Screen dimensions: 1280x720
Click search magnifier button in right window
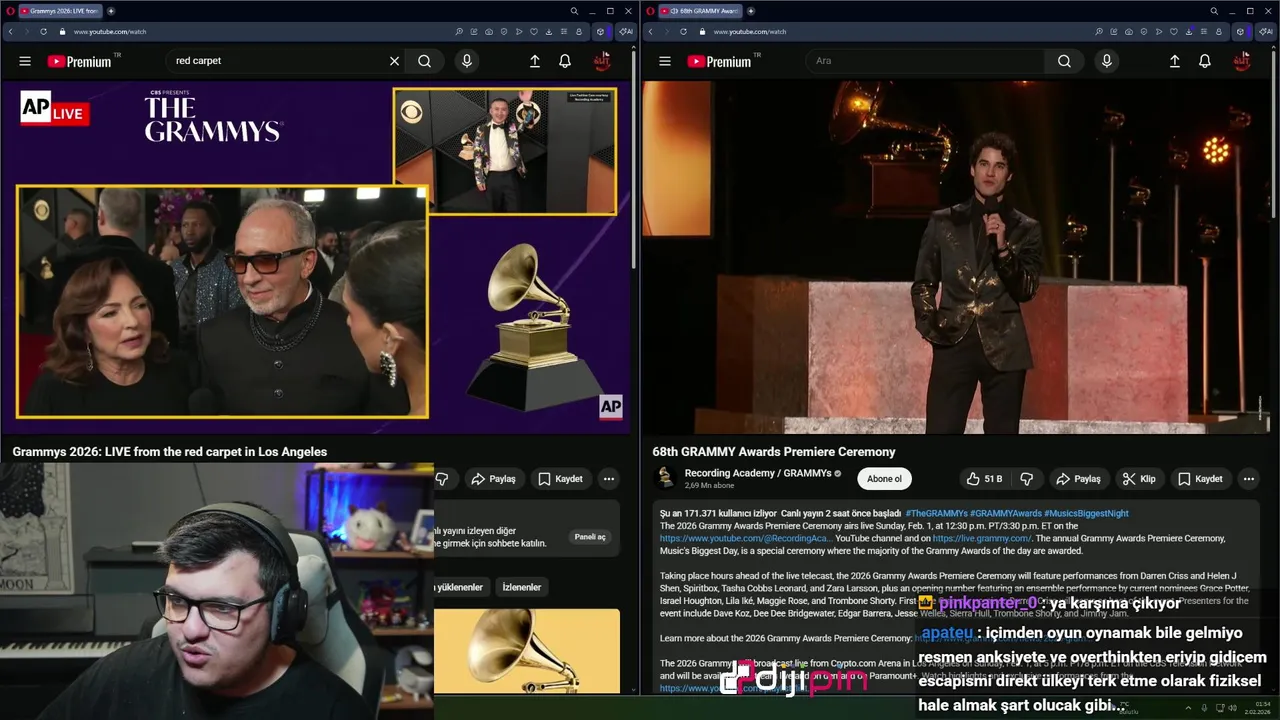point(1064,61)
